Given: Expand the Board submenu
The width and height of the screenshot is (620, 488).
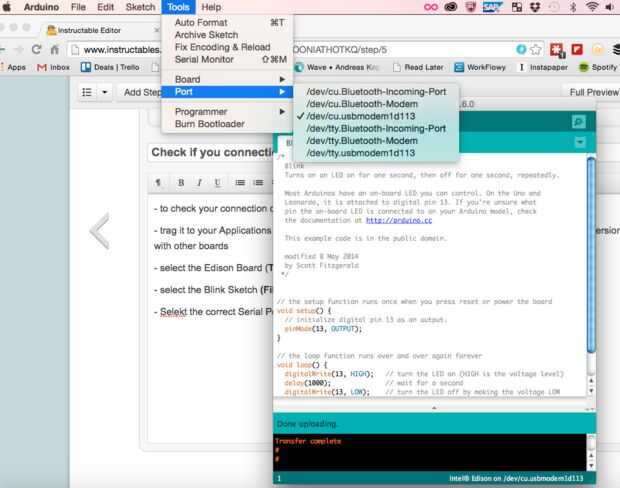Looking at the screenshot, I should (x=227, y=79).
